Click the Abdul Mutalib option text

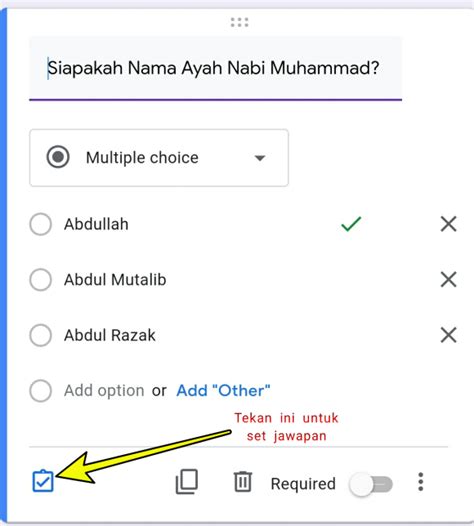[x=115, y=279]
